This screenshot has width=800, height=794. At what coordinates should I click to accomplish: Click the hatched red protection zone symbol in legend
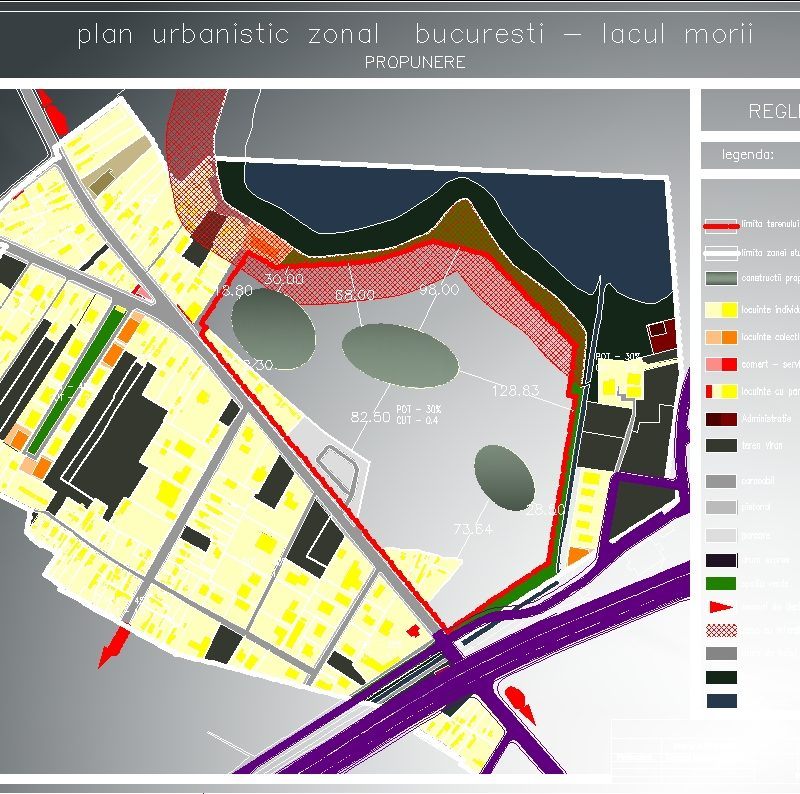pos(720,629)
